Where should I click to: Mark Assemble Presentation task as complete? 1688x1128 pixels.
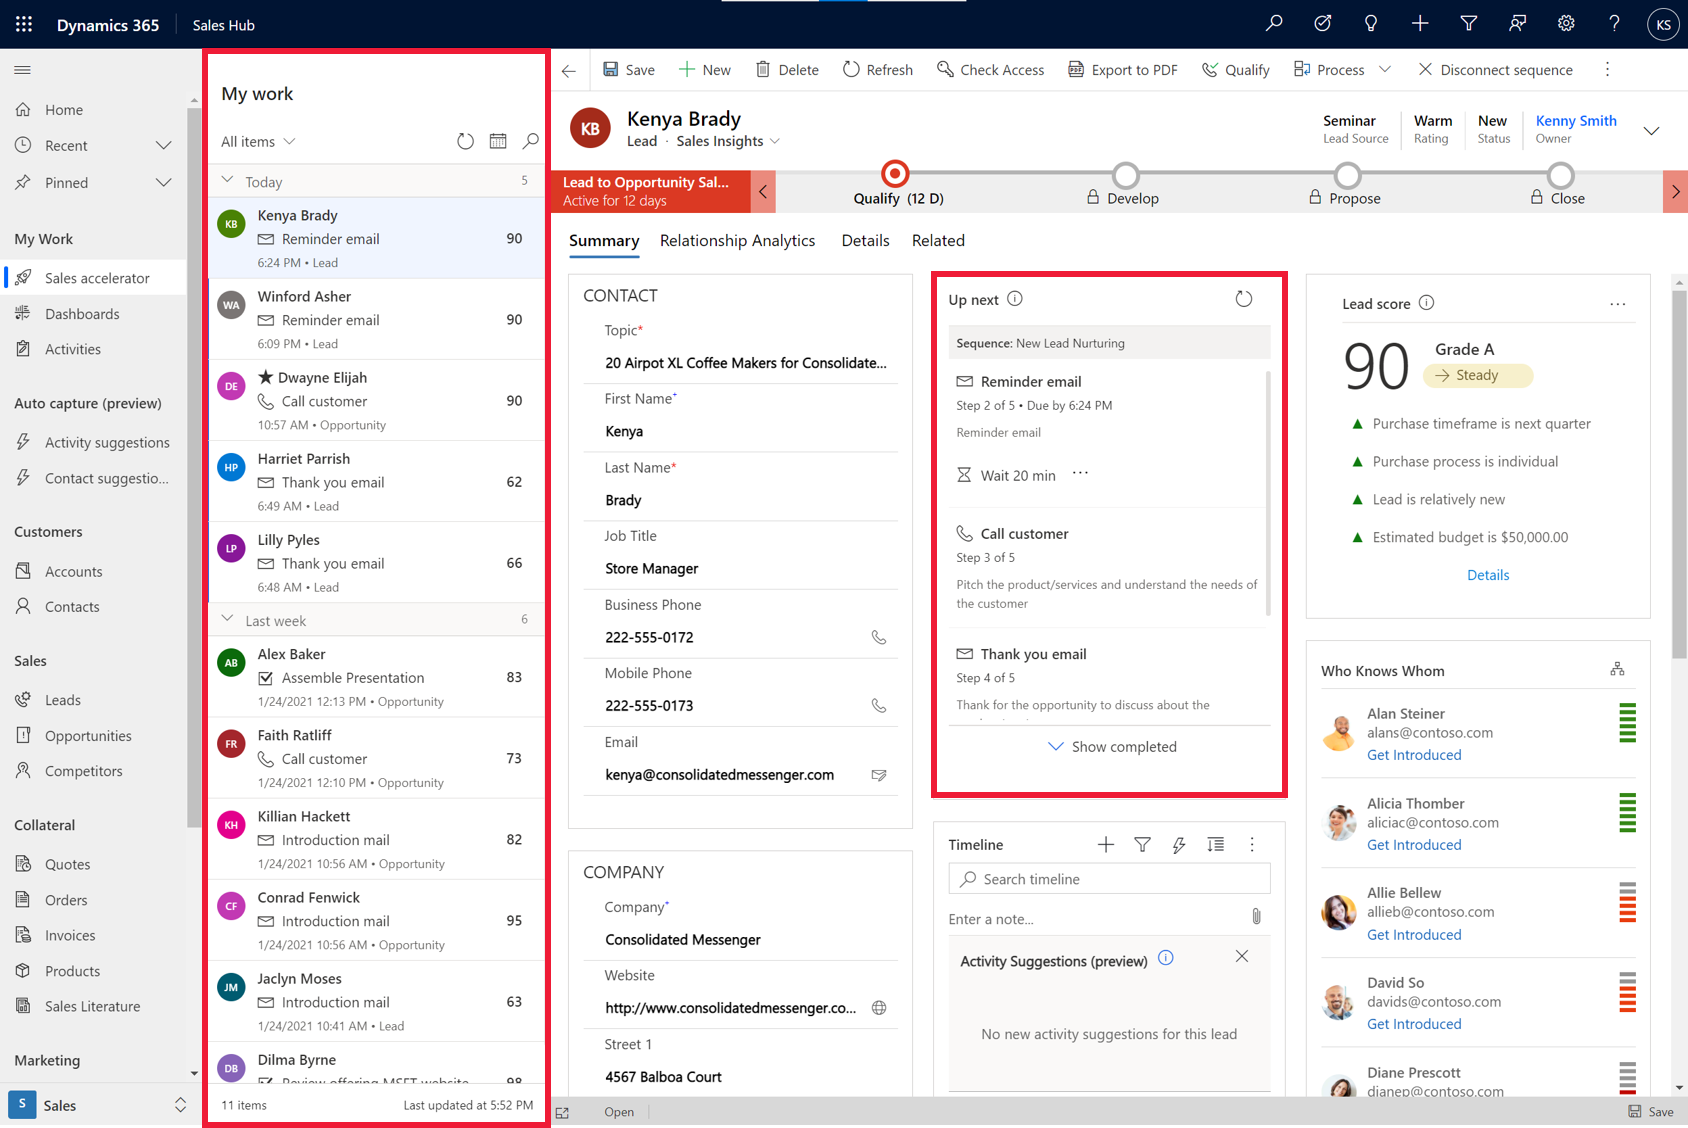tap(266, 677)
